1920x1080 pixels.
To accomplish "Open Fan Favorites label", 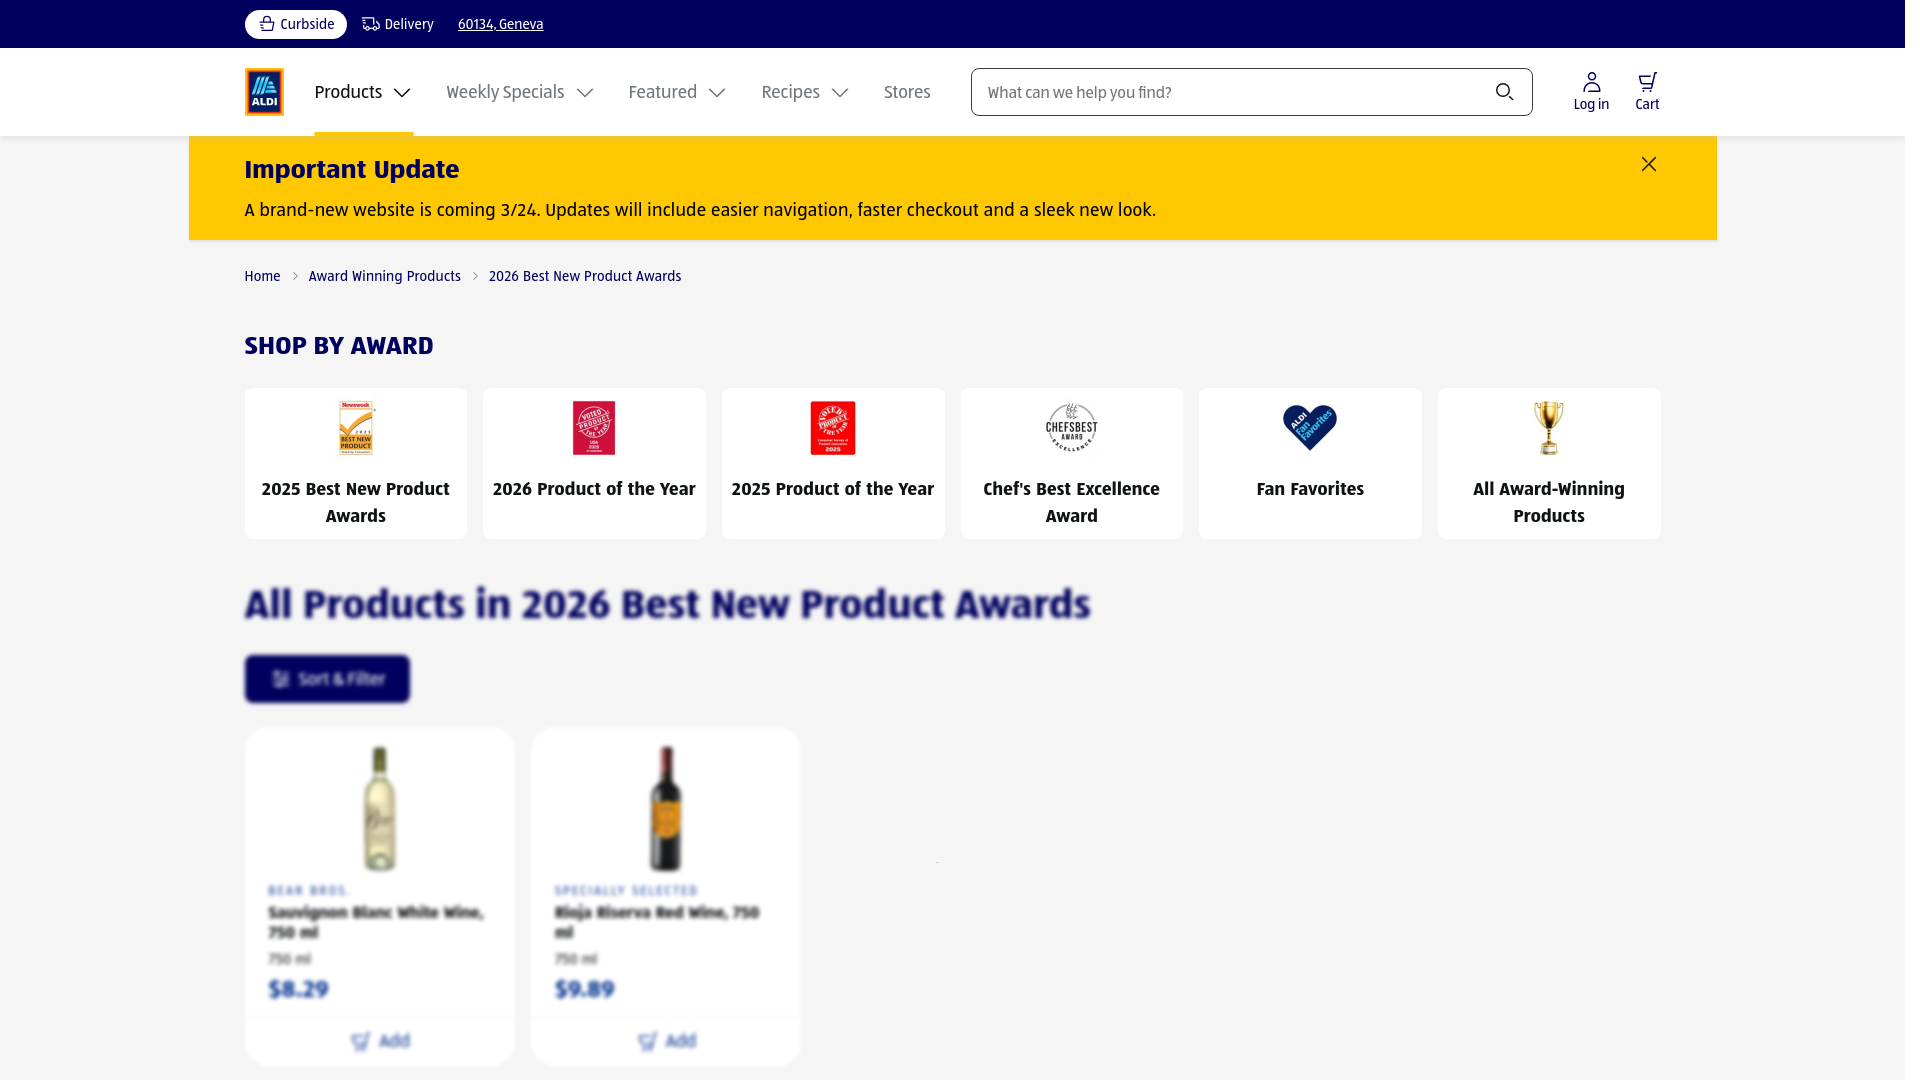I will pos(1310,489).
